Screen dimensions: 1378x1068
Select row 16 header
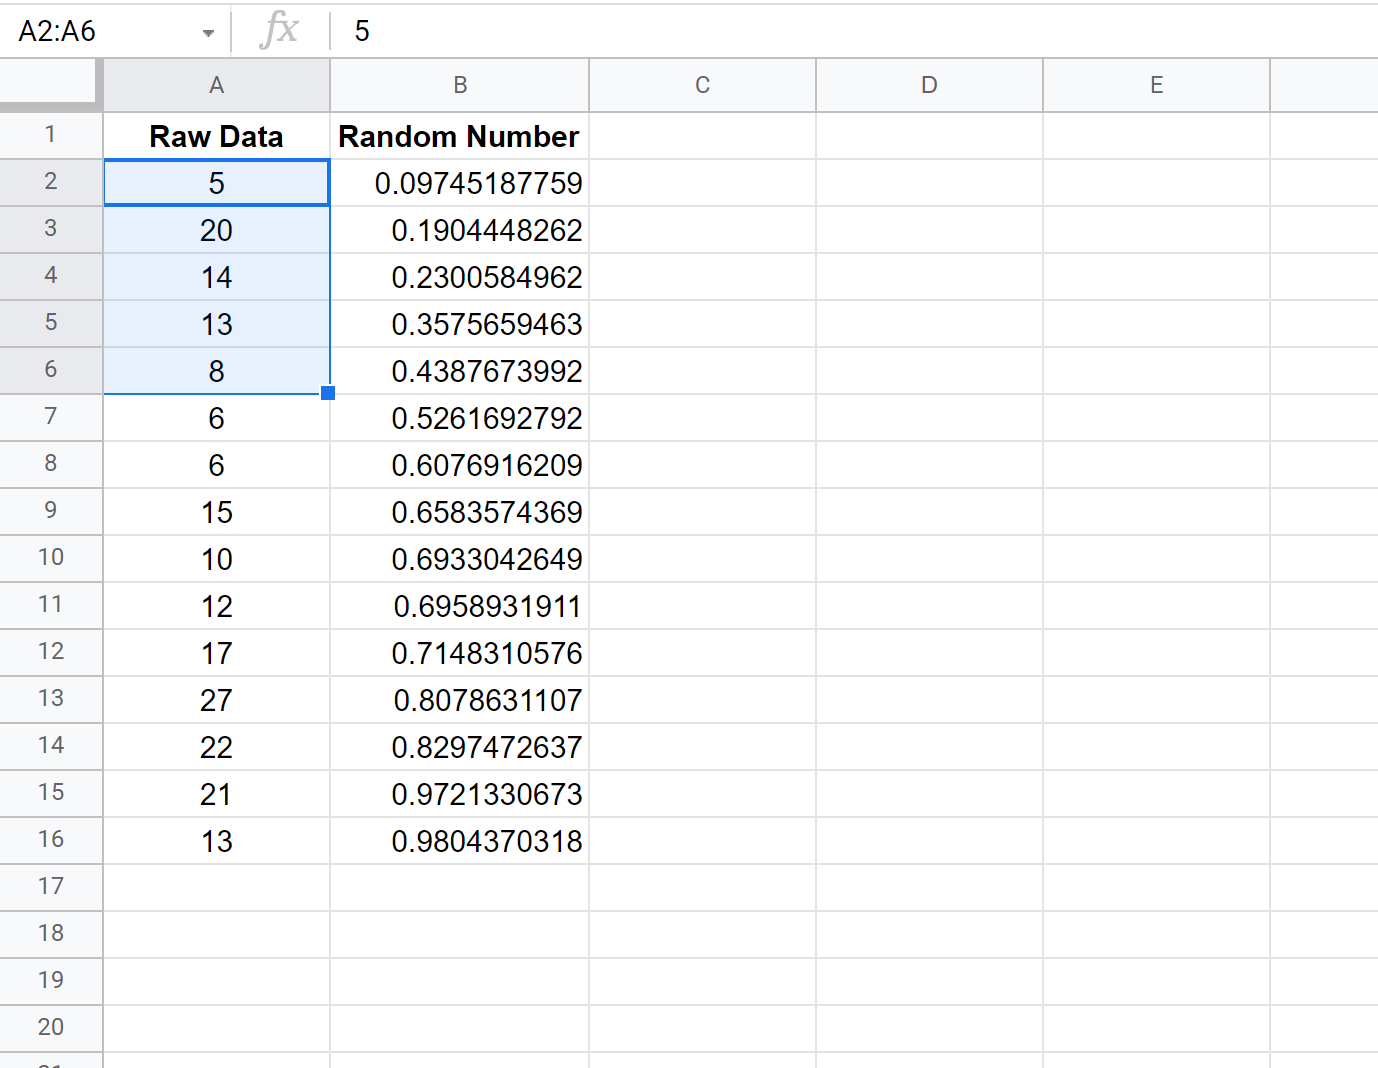point(51,840)
